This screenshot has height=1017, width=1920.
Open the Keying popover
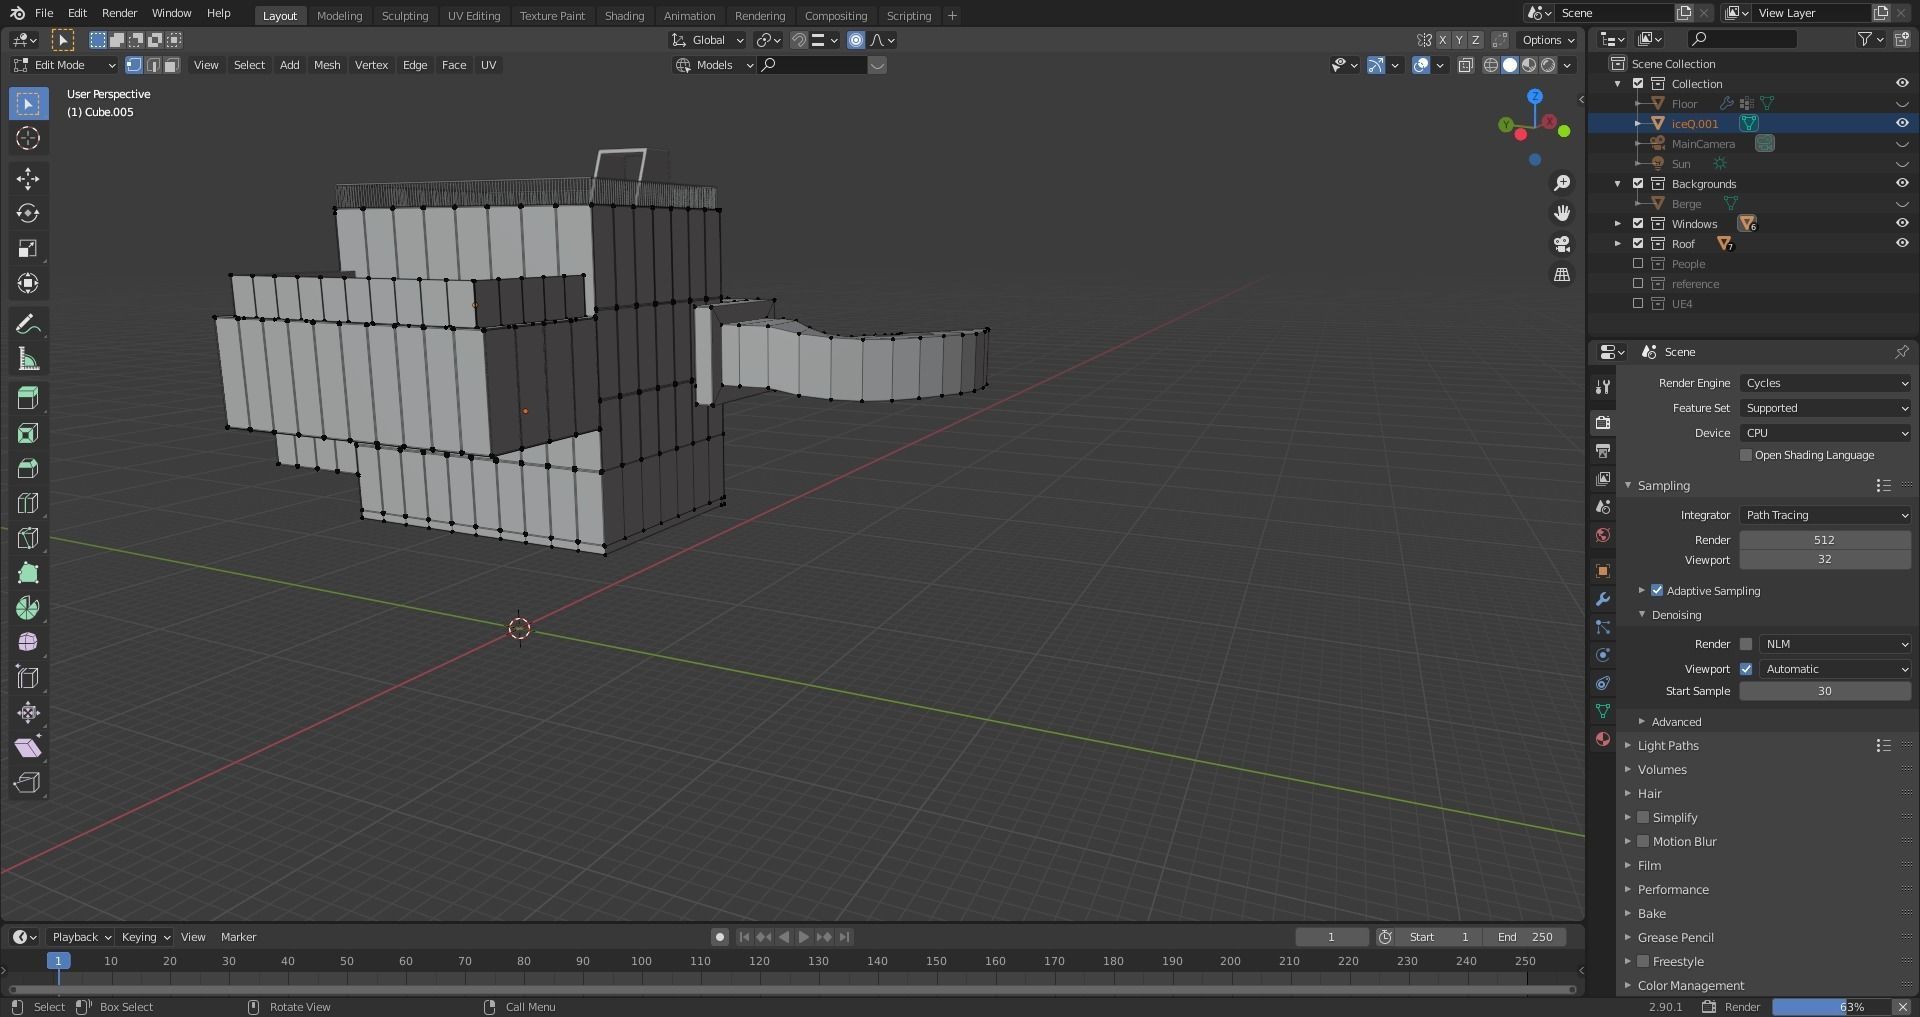(145, 938)
